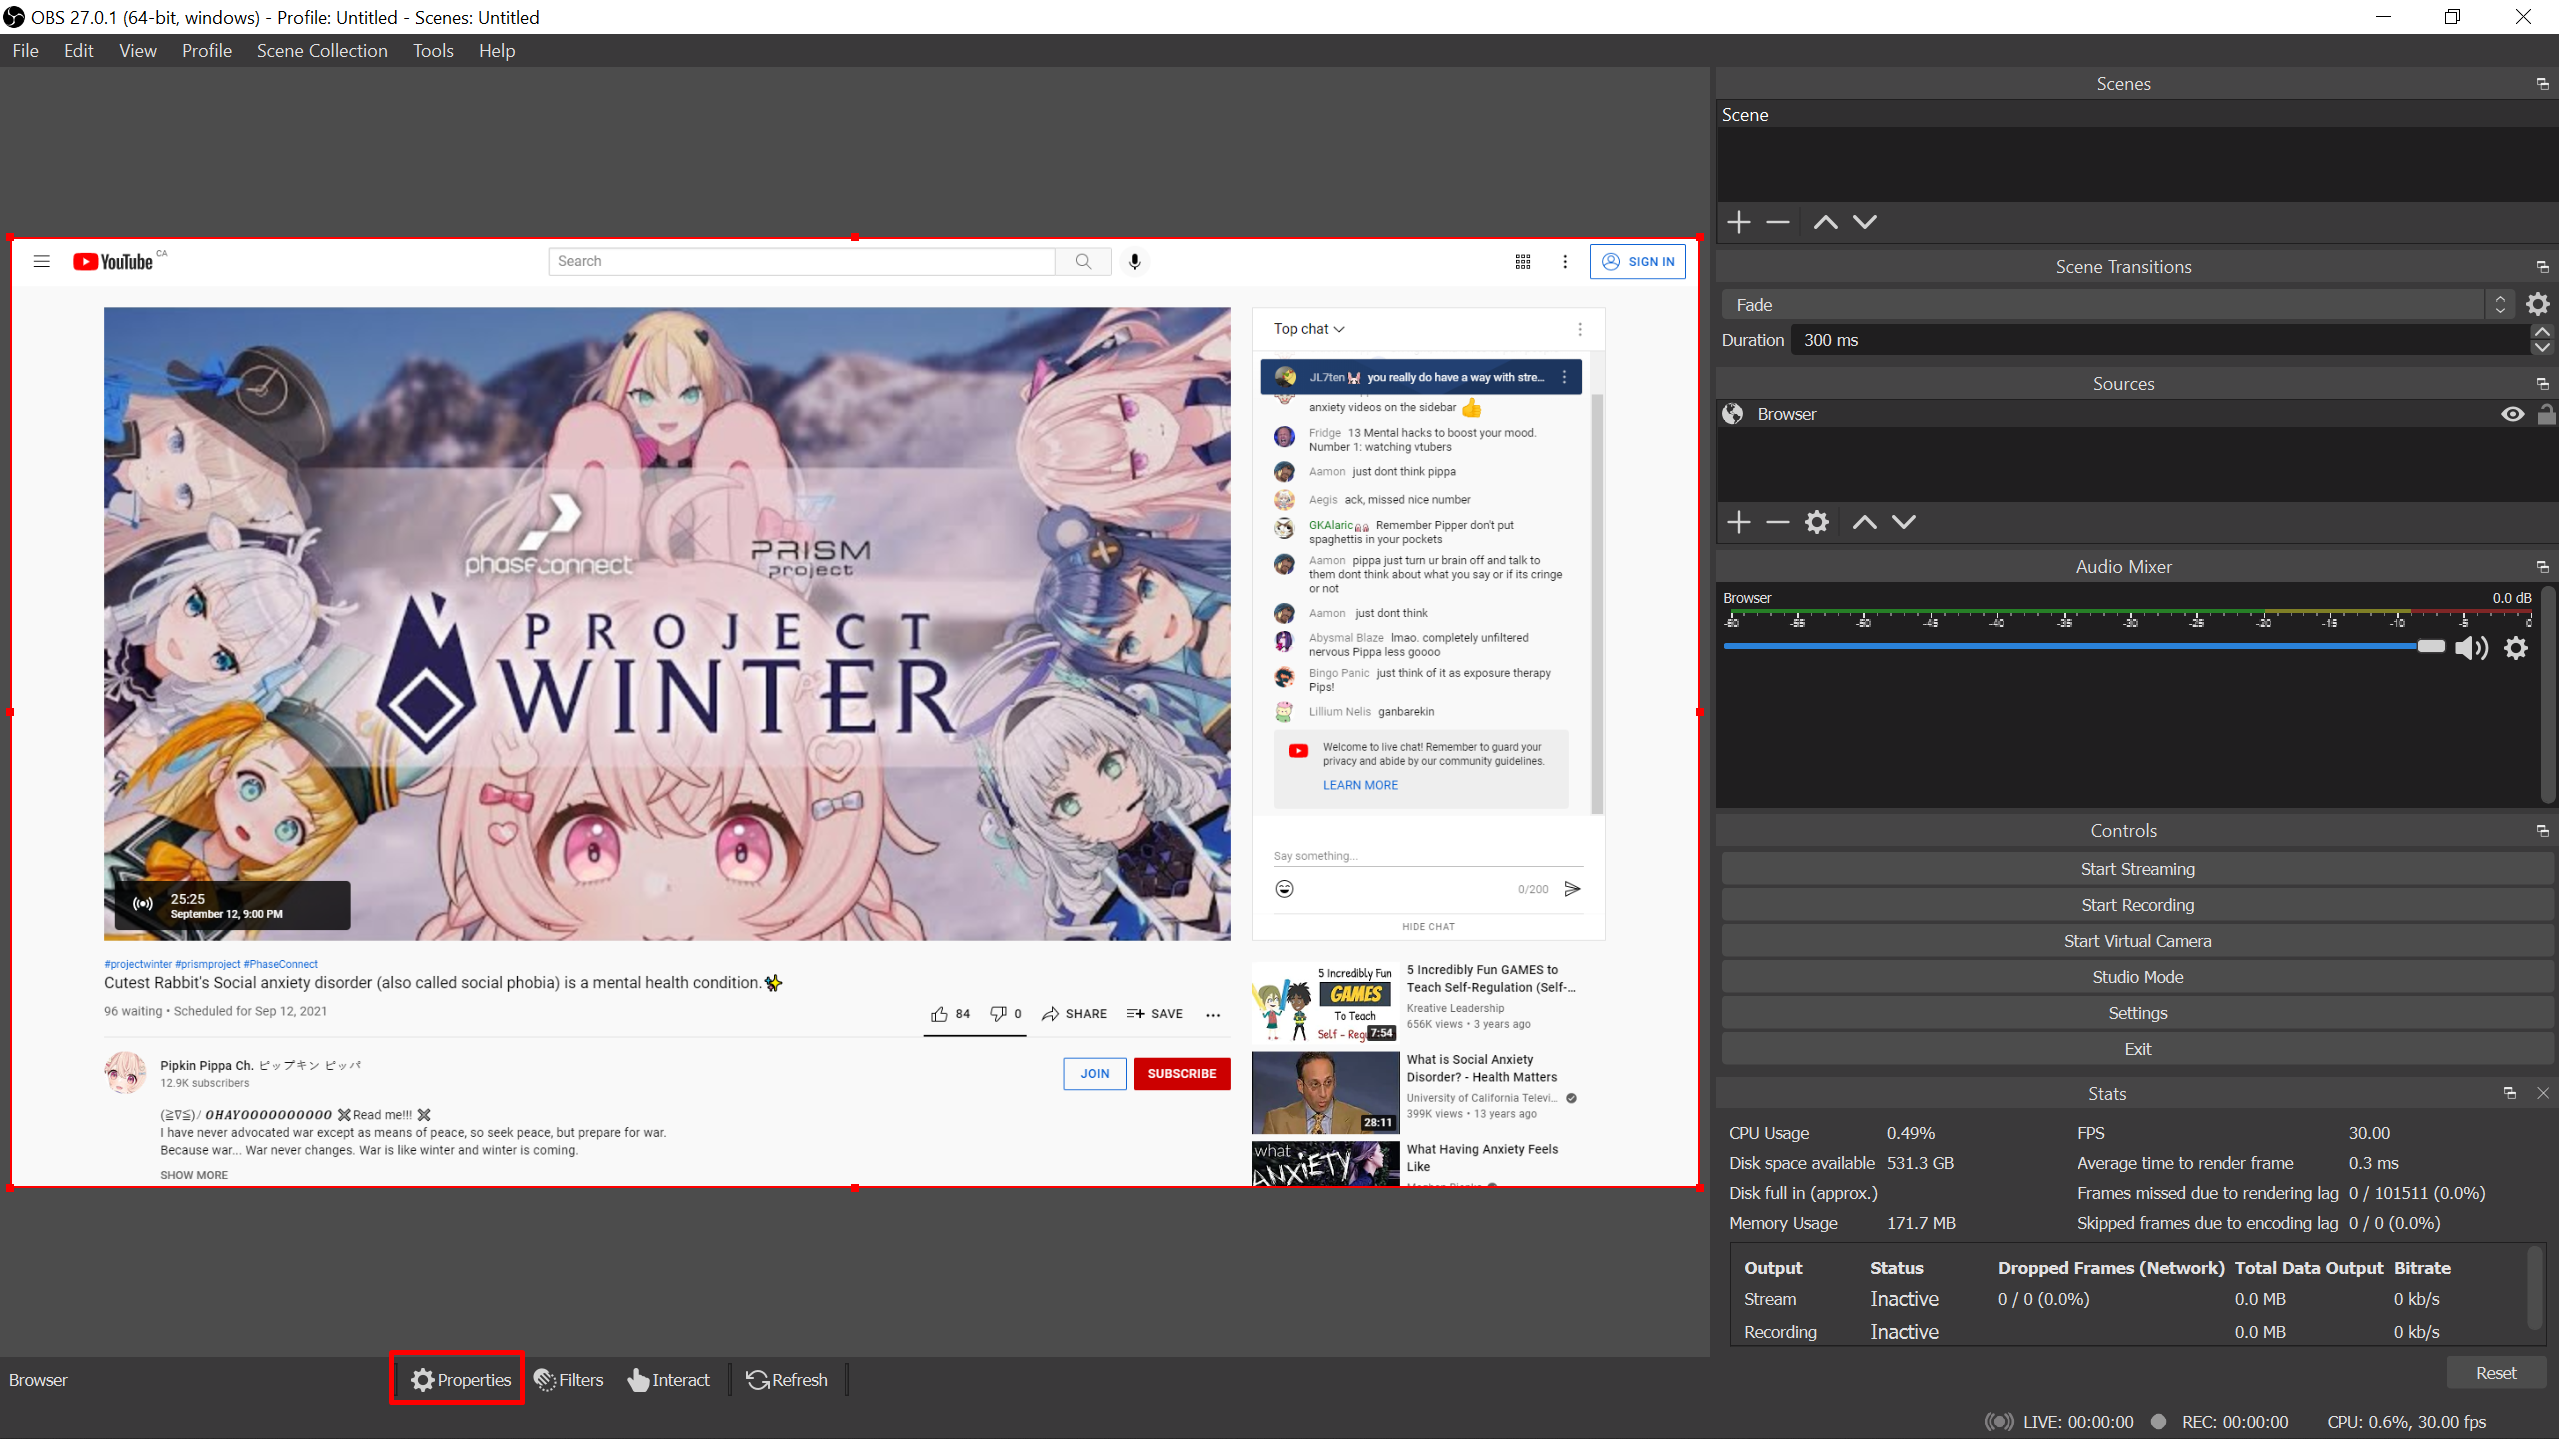2559x1439 pixels.
Task: Open the File menu
Action: point(26,51)
